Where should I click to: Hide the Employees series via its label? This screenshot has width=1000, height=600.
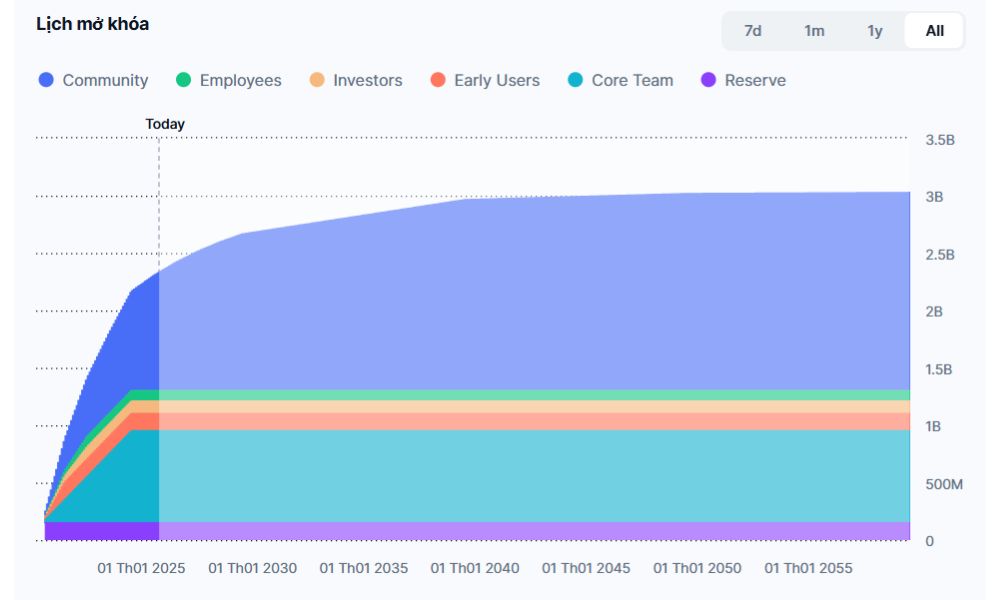pyautogui.click(x=240, y=81)
